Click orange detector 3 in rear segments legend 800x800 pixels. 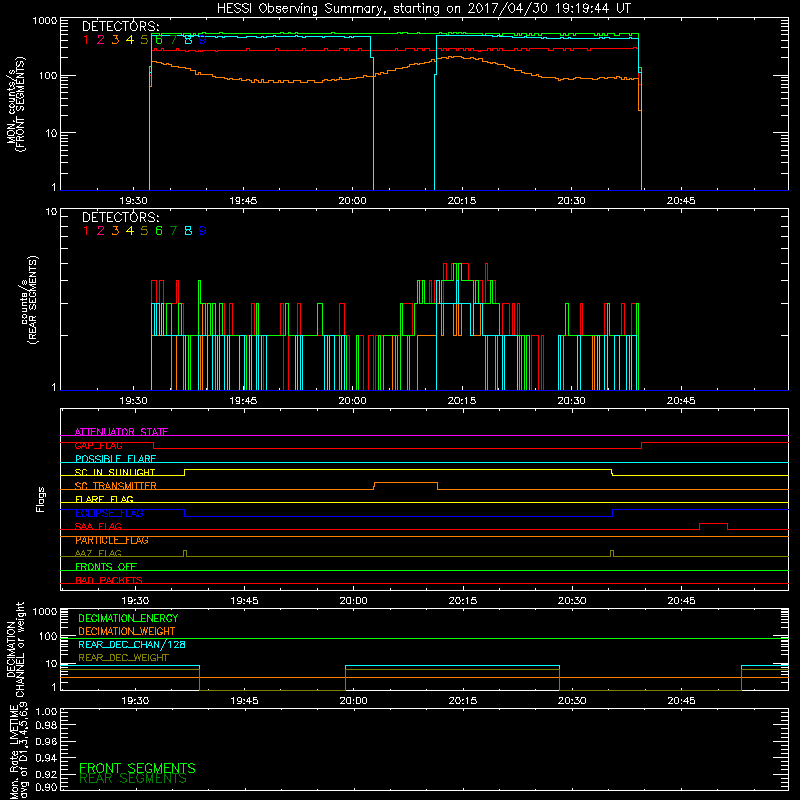tap(115, 231)
